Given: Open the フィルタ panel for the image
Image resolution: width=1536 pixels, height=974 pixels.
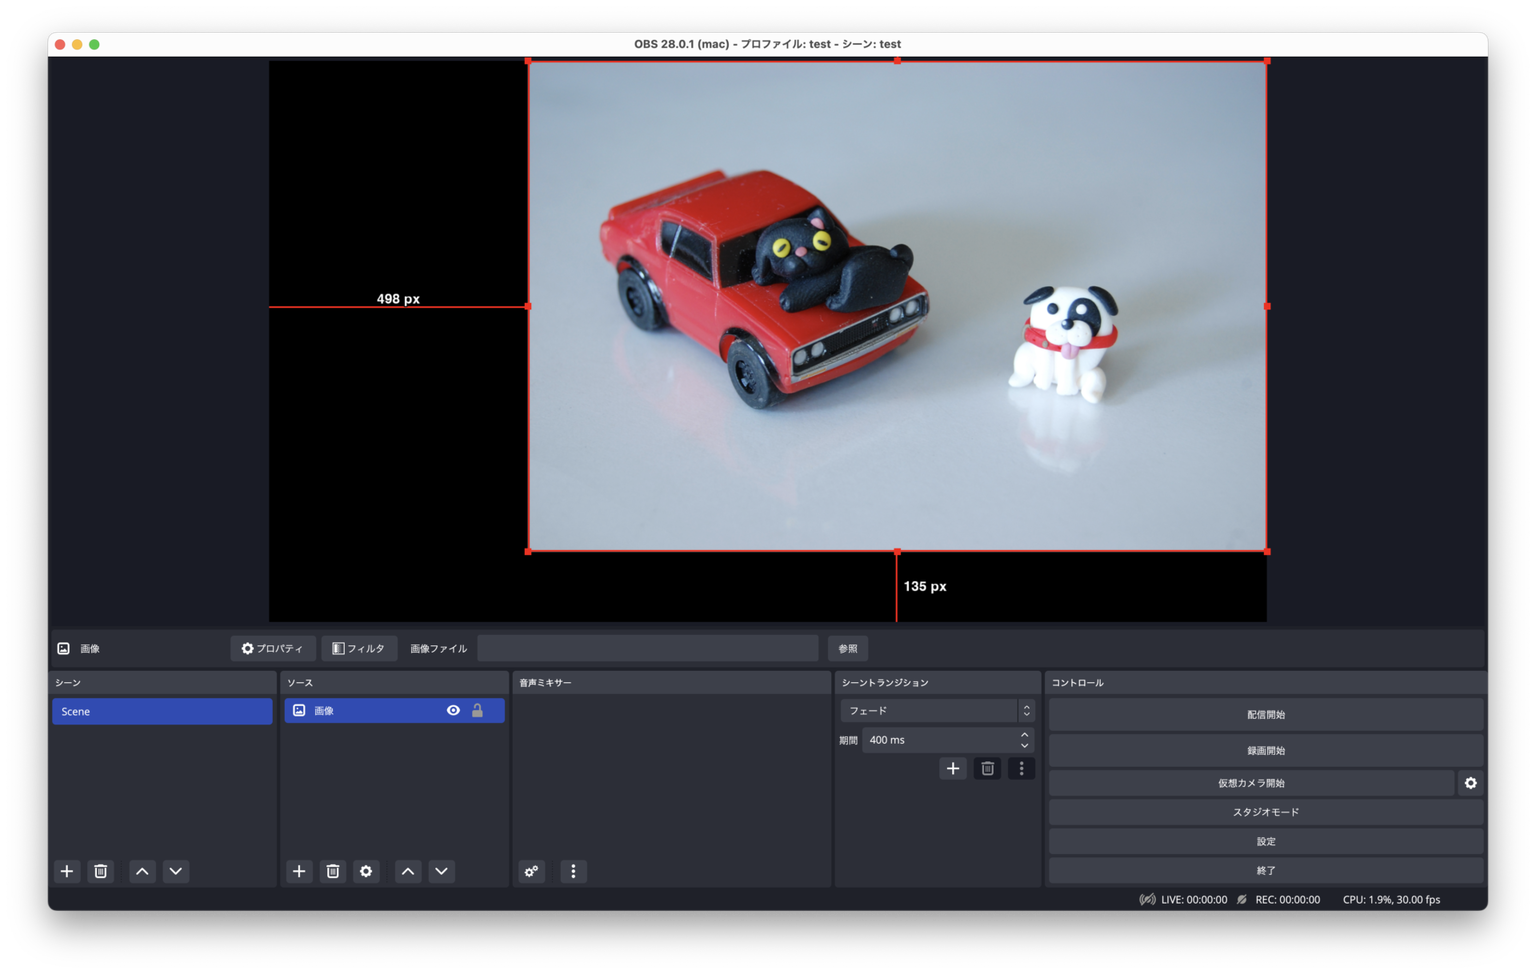Looking at the screenshot, I should point(359,648).
